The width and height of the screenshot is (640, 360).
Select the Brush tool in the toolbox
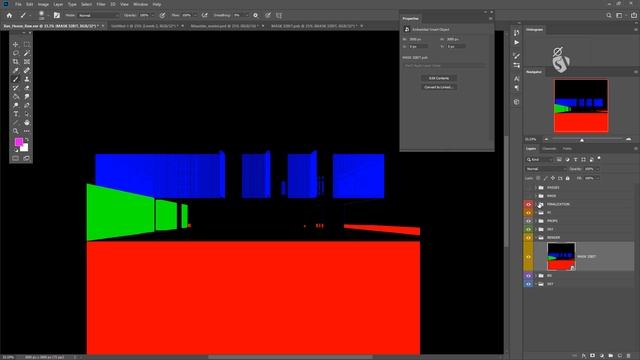pyautogui.click(x=16, y=79)
